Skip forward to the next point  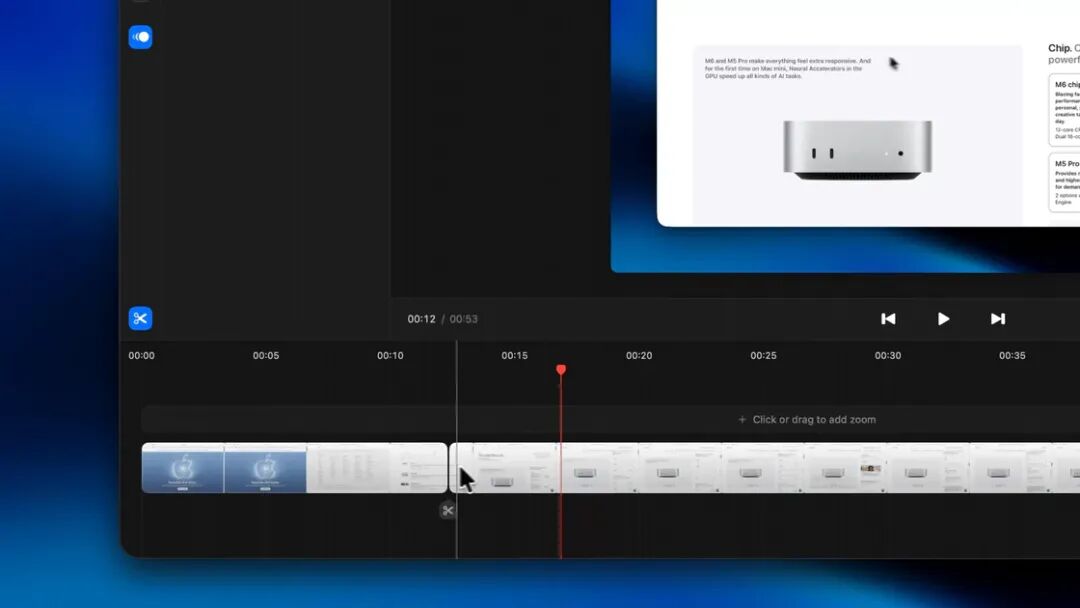pyautogui.click(x=998, y=319)
